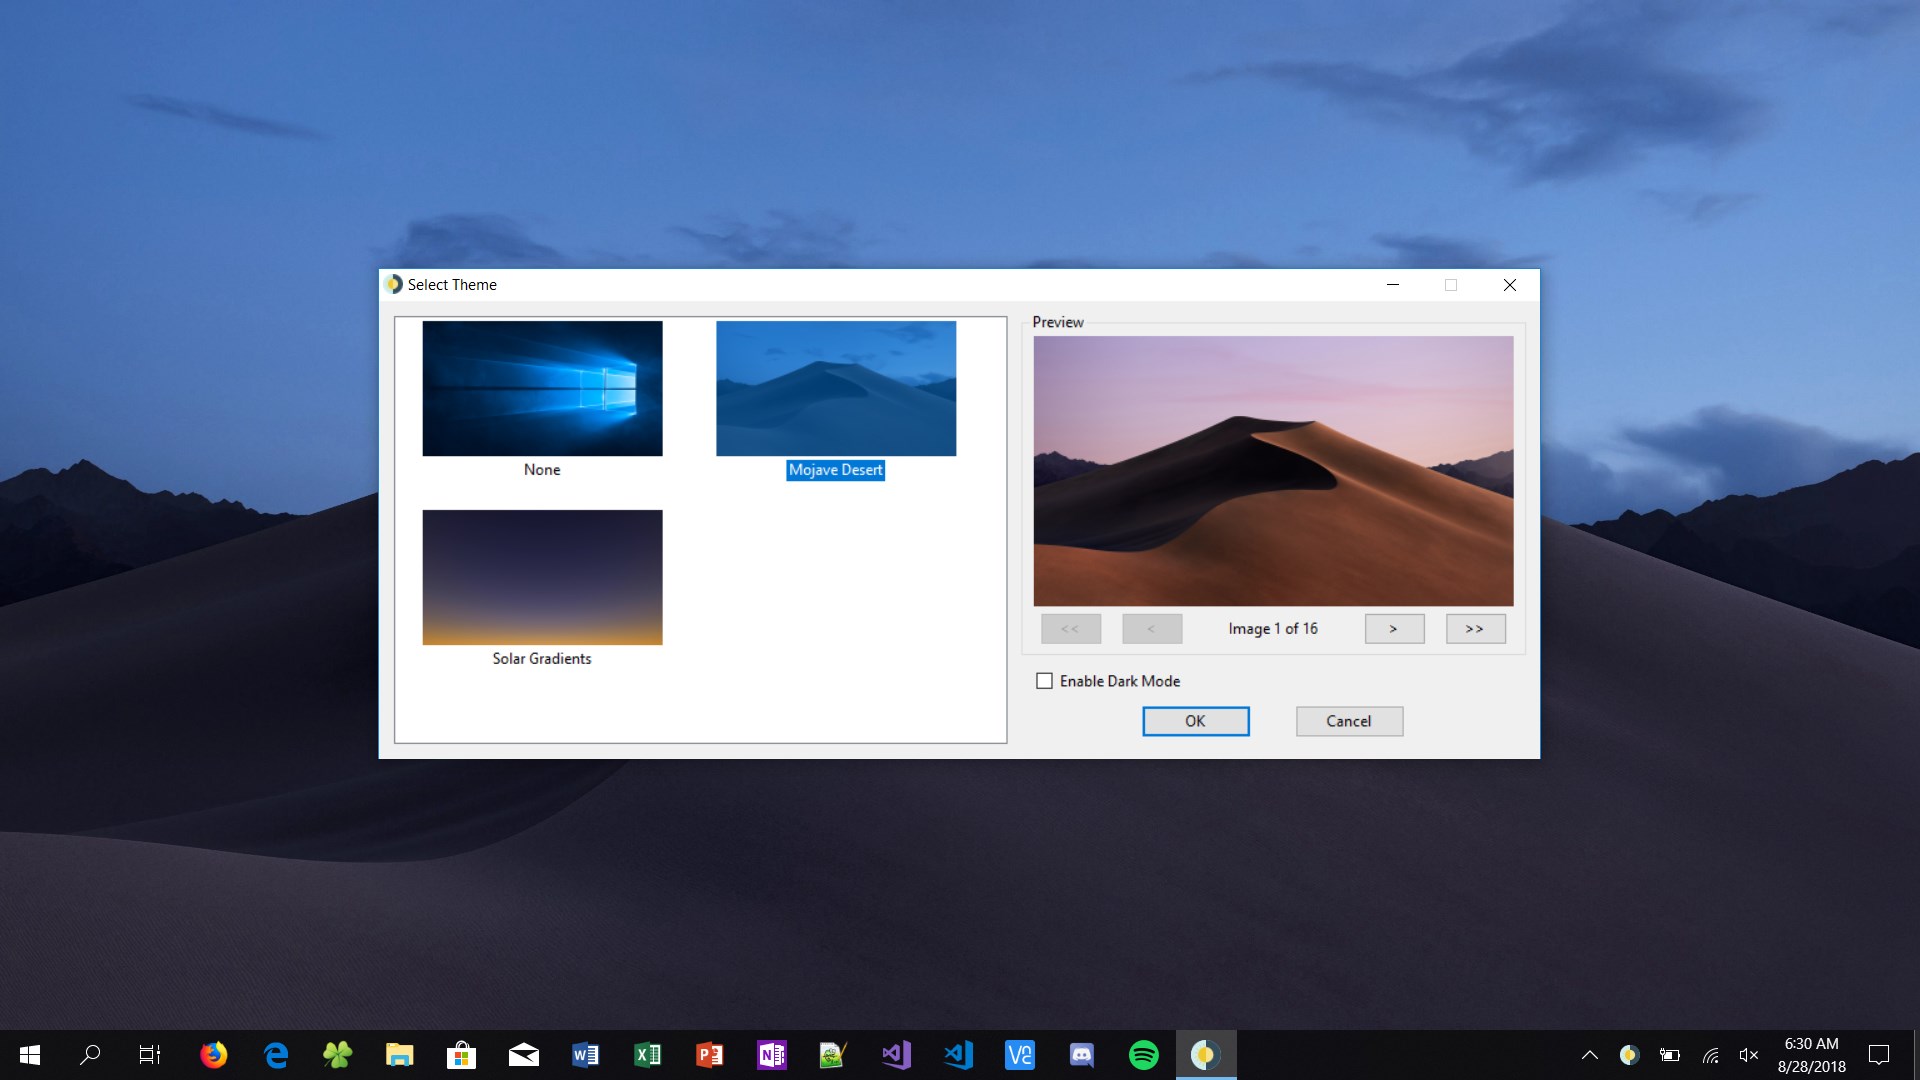Open Spotify from the taskbar
This screenshot has height=1080, width=1920.
coord(1143,1054)
